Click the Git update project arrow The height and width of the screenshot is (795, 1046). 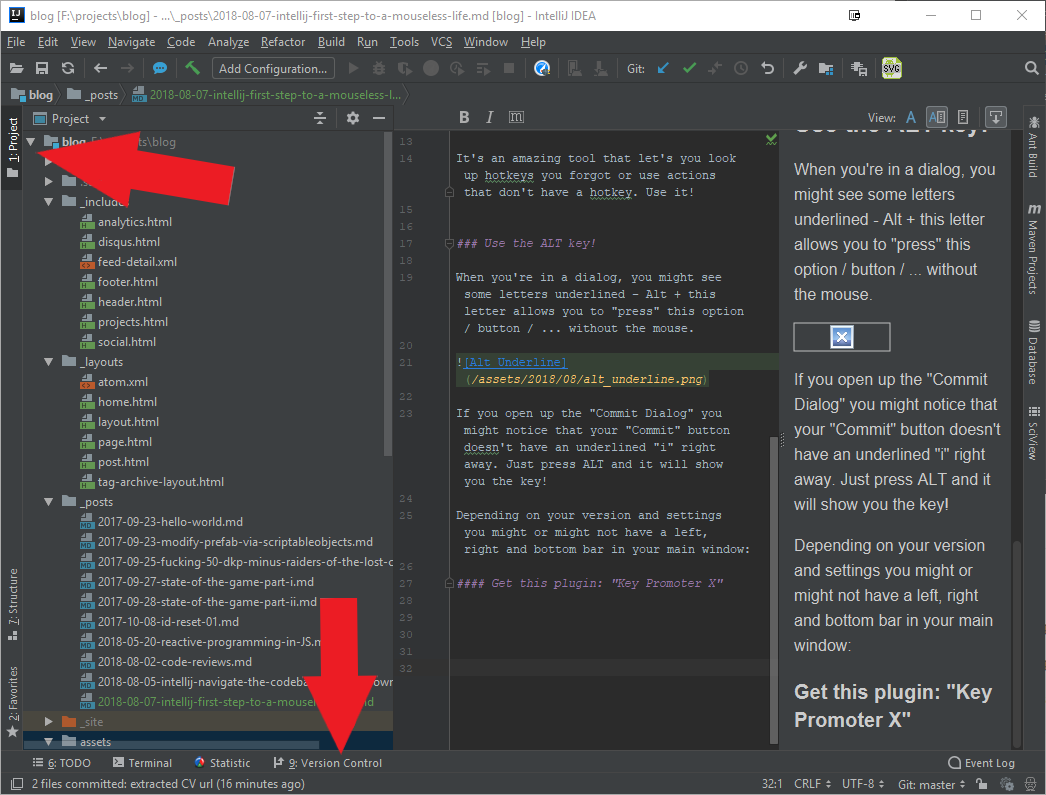tap(663, 68)
